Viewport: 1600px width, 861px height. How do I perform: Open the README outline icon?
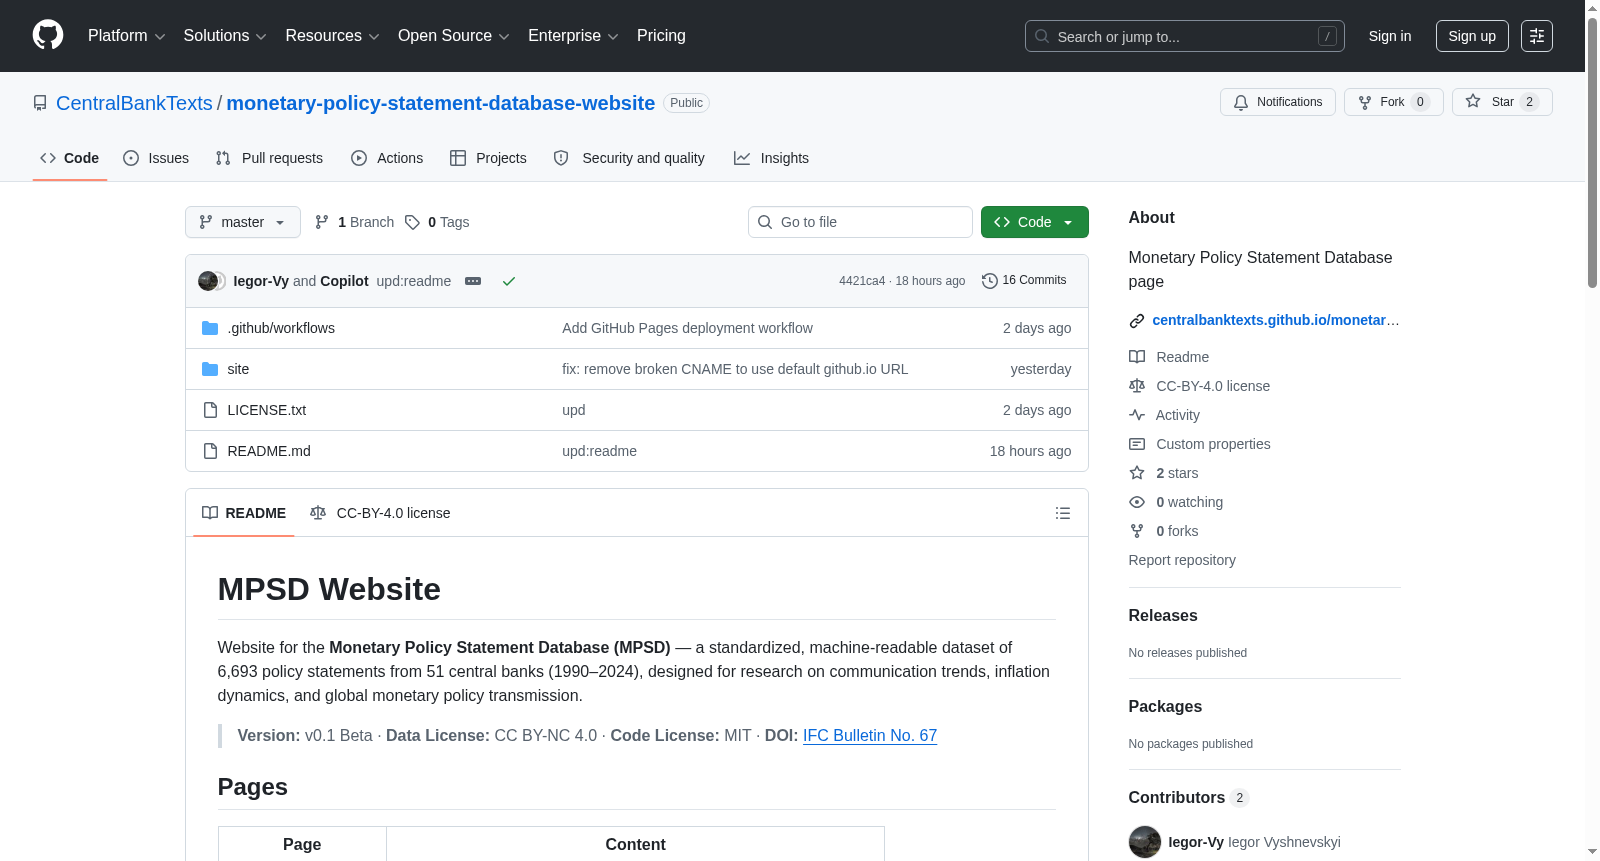(1063, 513)
